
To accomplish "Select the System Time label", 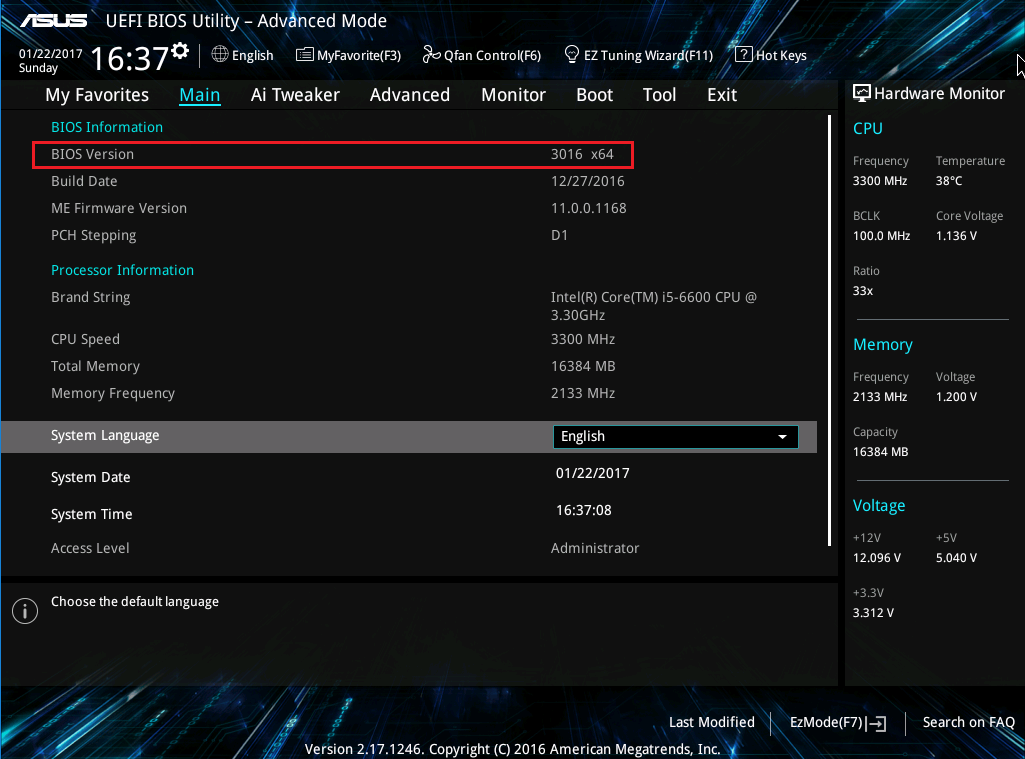I will pos(92,514).
